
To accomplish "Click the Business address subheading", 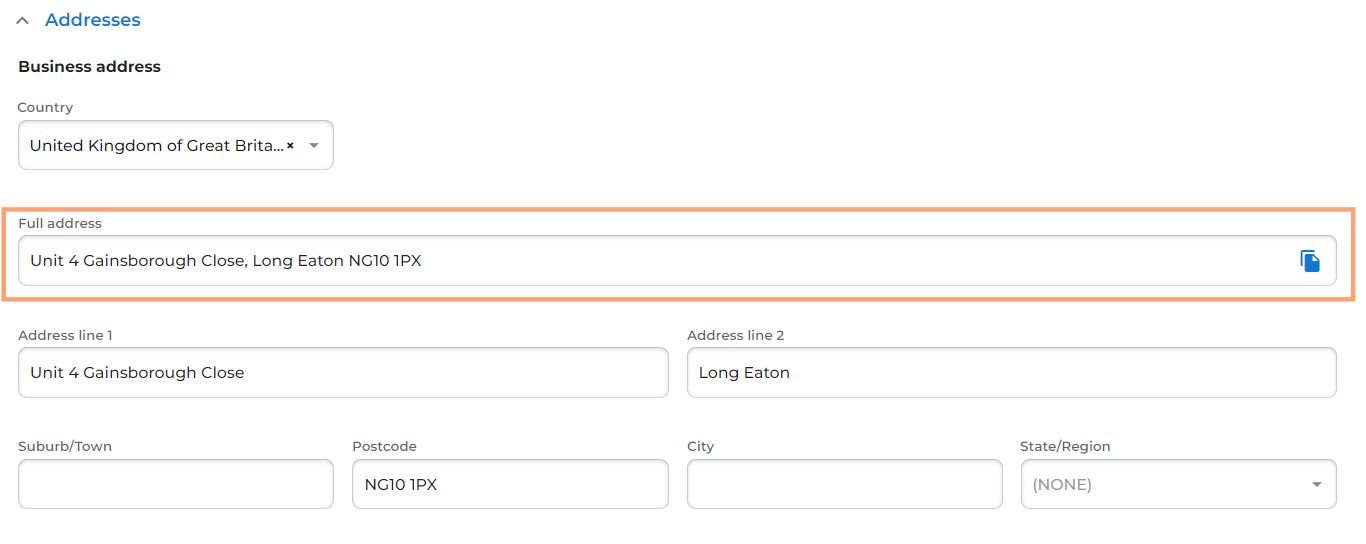I will [x=89, y=67].
